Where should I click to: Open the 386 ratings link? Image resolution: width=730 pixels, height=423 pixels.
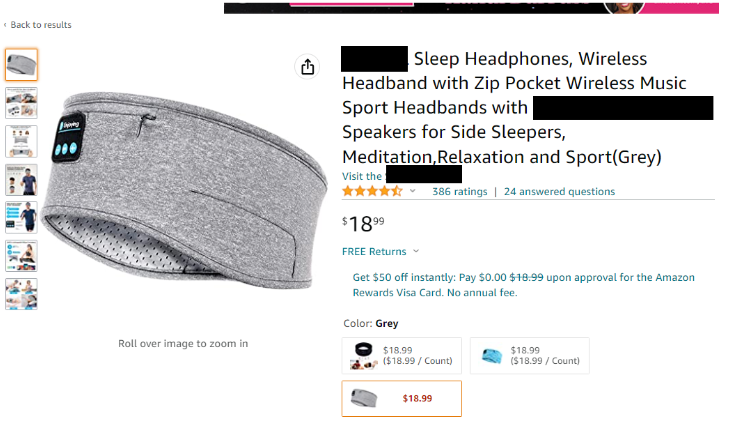(459, 192)
